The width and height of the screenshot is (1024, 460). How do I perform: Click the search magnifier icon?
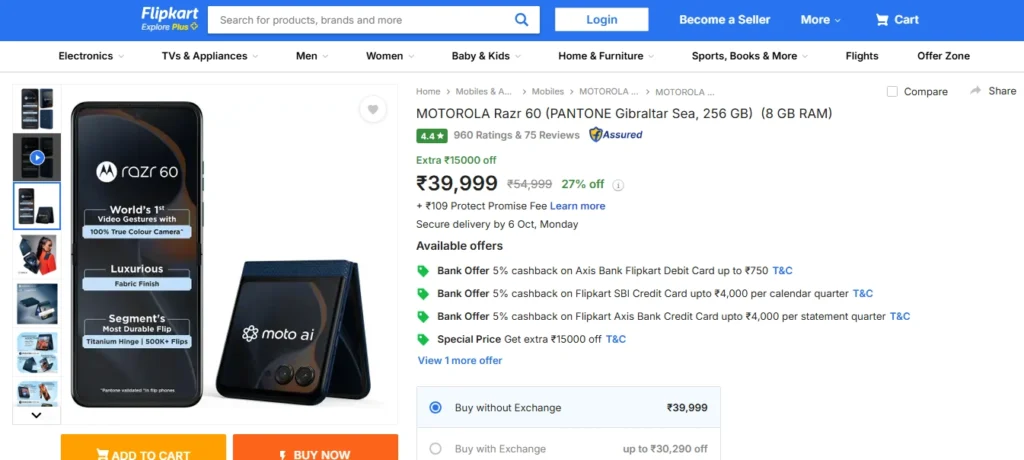coord(521,19)
